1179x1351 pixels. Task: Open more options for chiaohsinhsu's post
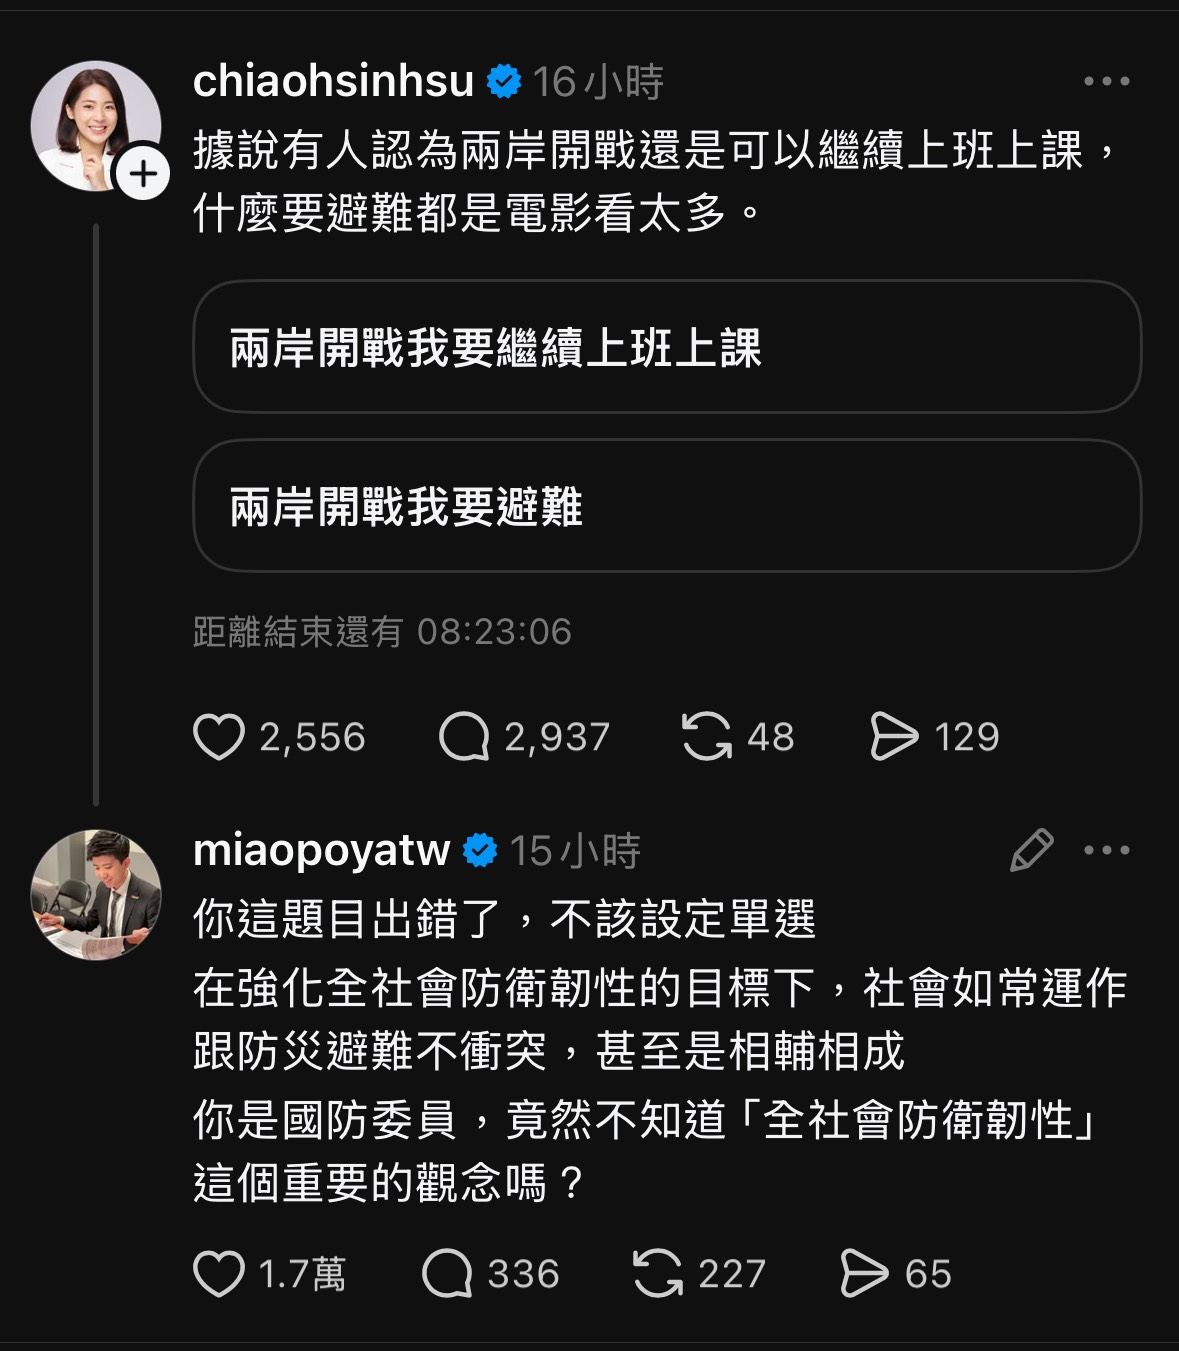[1107, 82]
